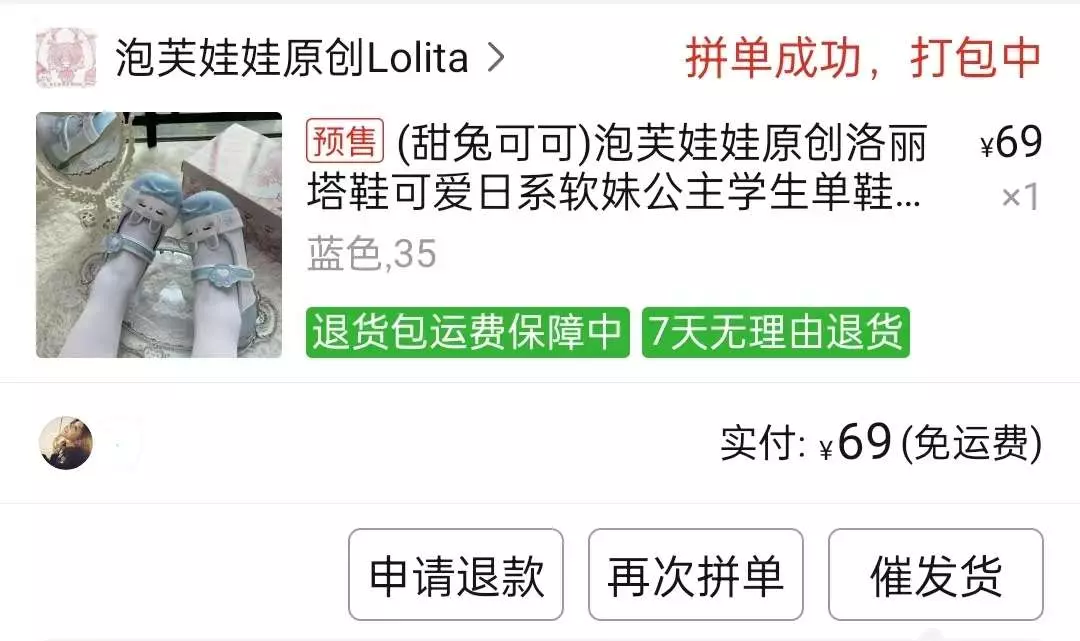Open the round buyer profile avatar
1080x641 pixels.
point(66,443)
